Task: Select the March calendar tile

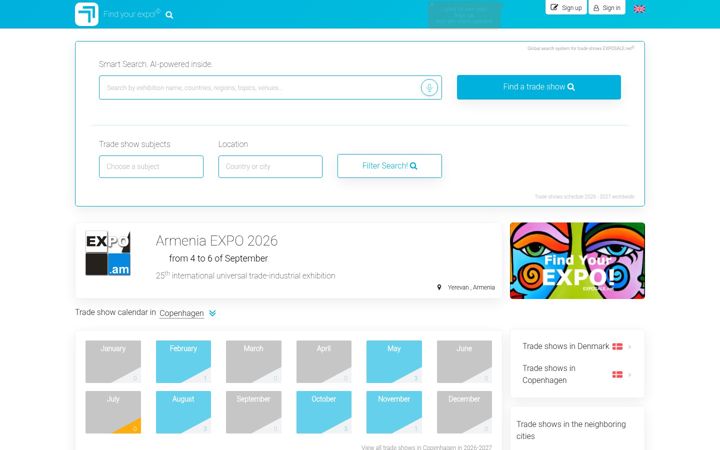Action: click(x=253, y=361)
